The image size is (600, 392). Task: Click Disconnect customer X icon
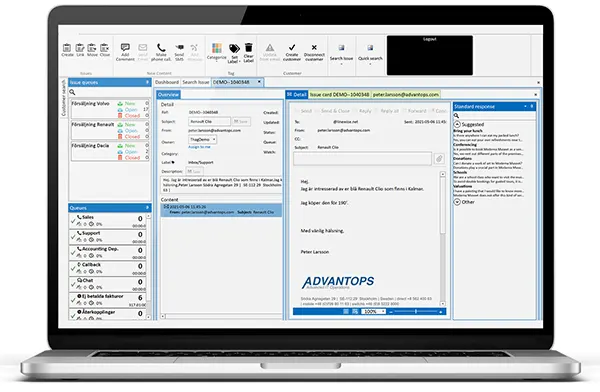(314, 47)
